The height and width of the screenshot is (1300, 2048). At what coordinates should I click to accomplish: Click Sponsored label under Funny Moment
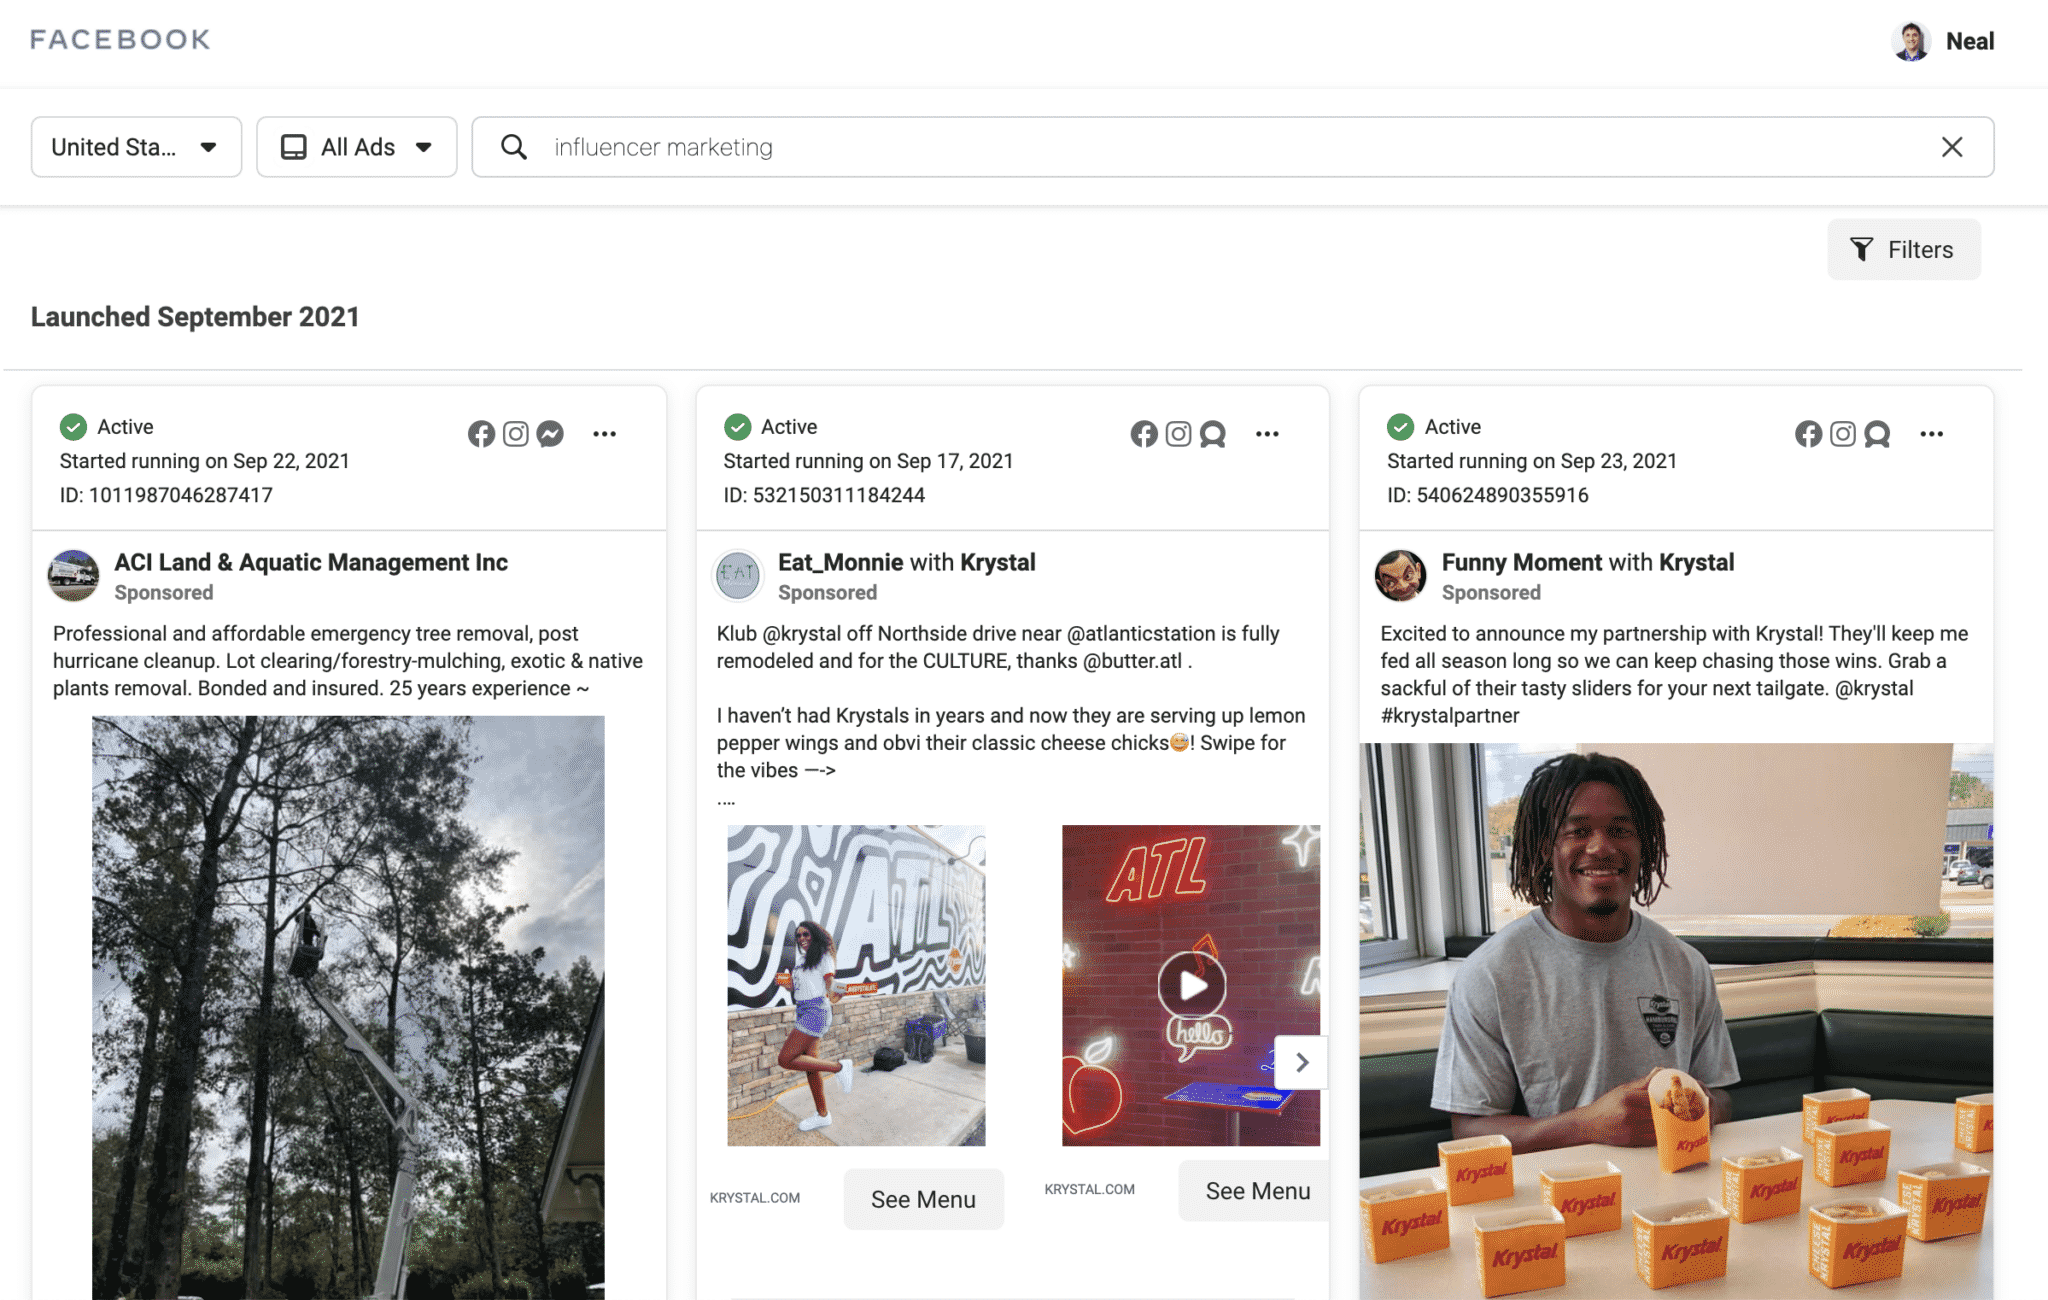[x=1491, y=592]
